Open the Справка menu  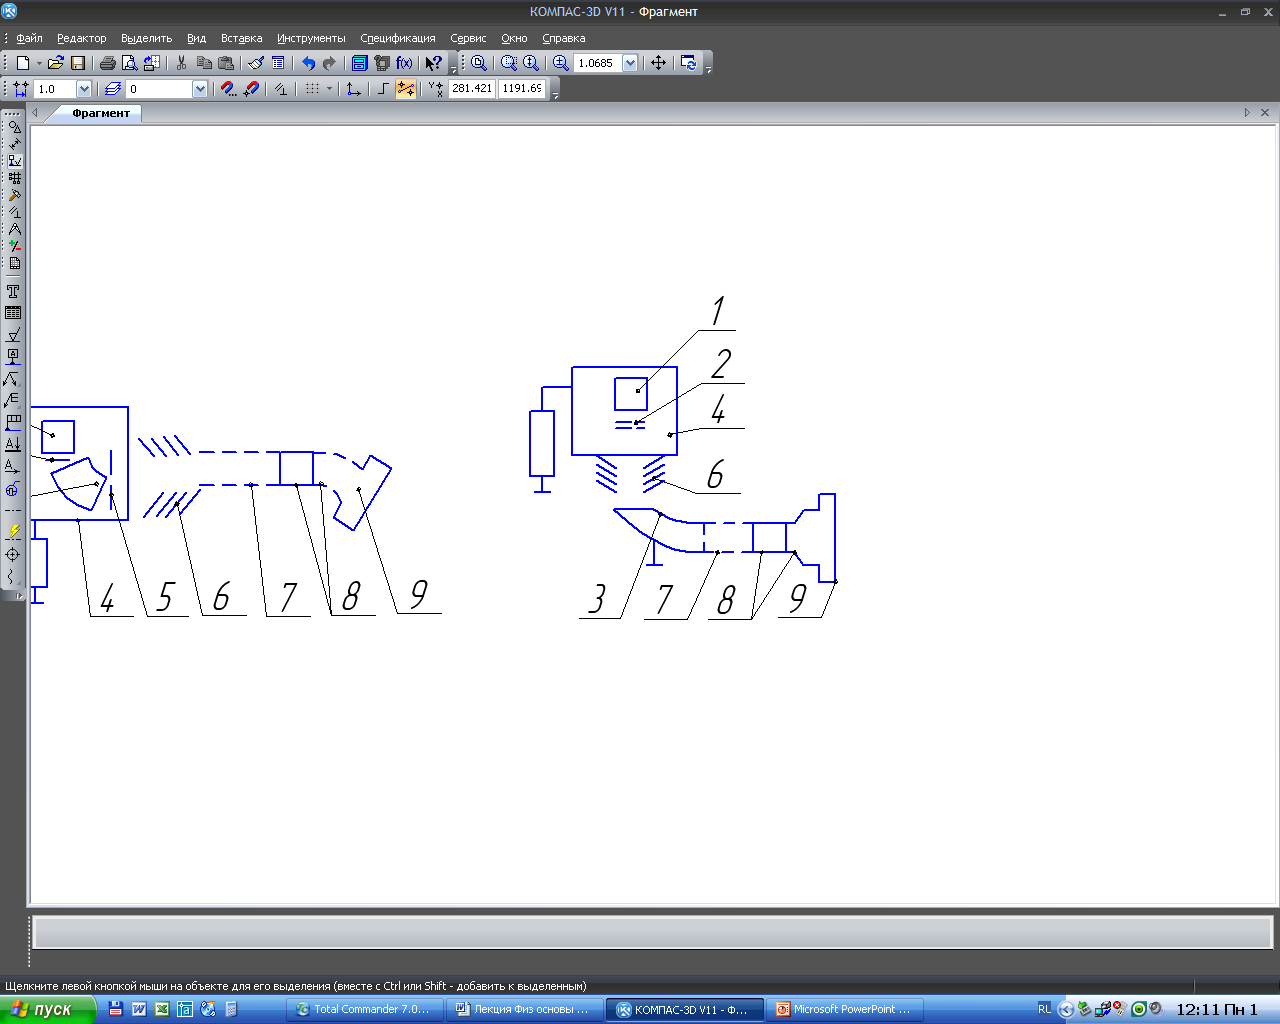pyautogui.click(x=563, y=38)
